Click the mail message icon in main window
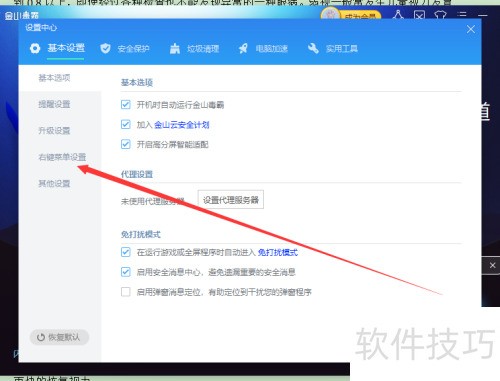 click(x=419, y=15)
